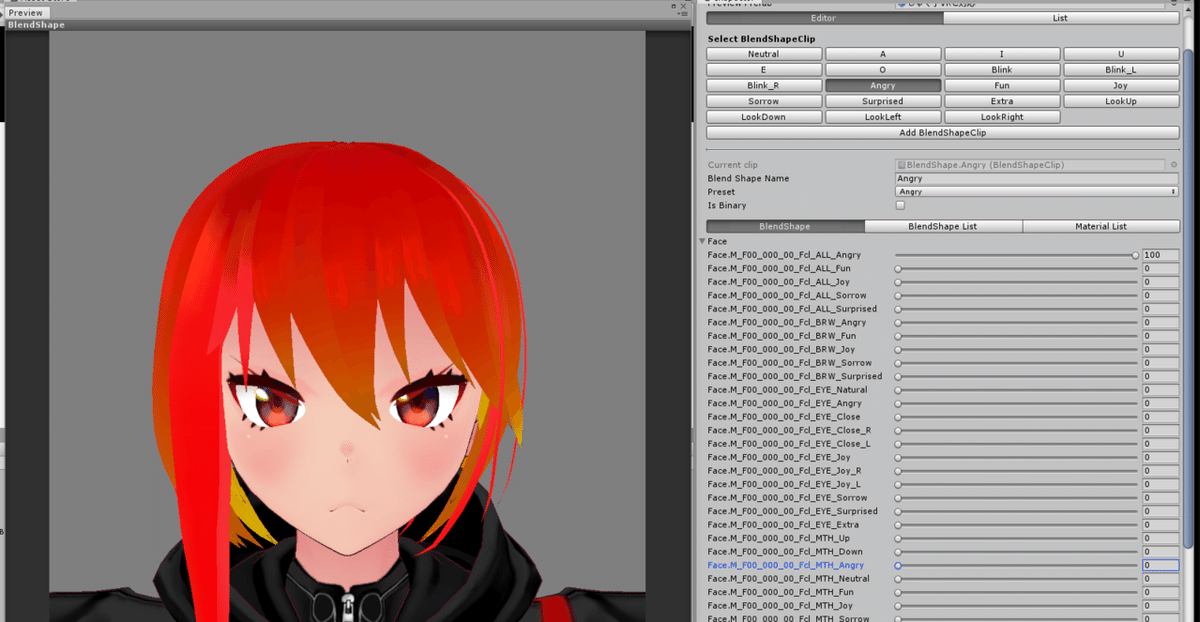Click the Fcl_MTH_Angry value field
The width and height of the screenshot is (1200, 622).
point(1160,565)
